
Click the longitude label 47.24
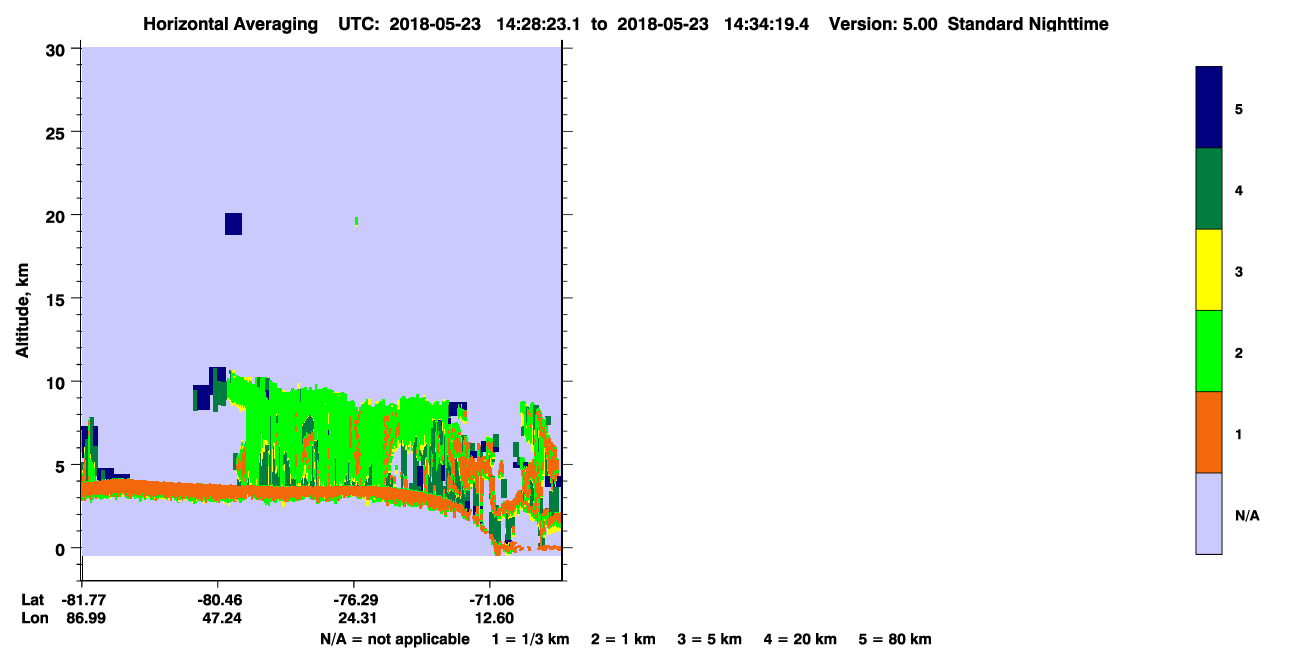[221, 618]
